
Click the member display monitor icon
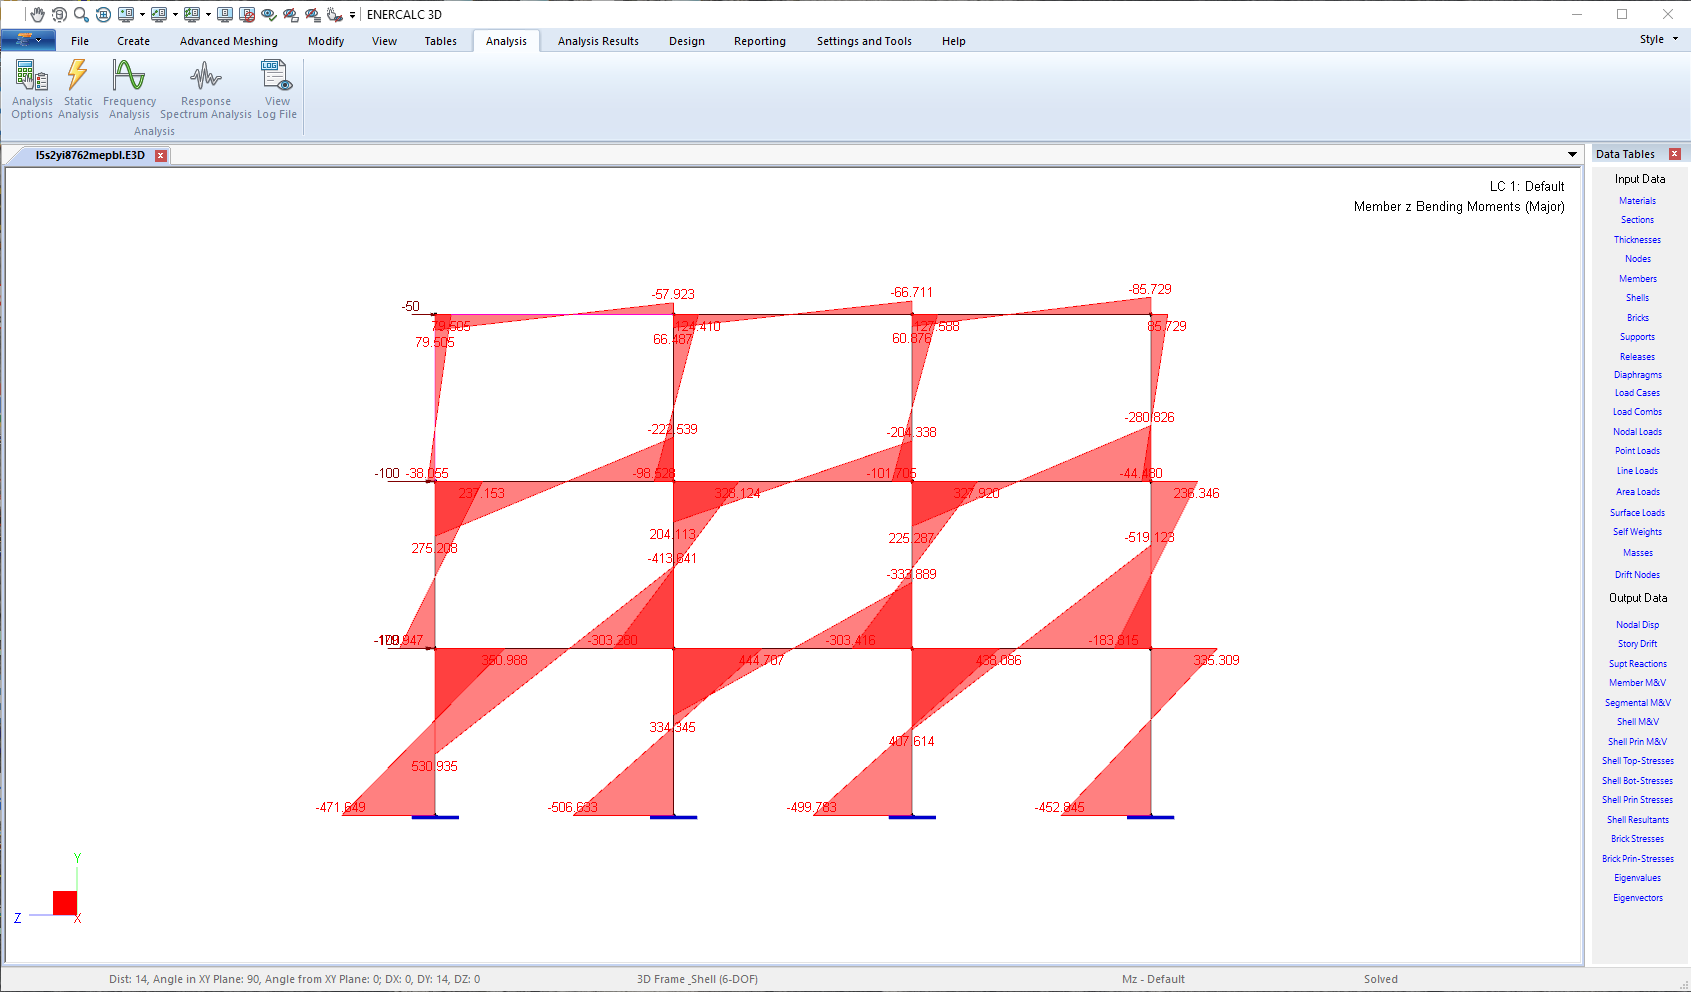pyautogui.click(x=159, y=14)
